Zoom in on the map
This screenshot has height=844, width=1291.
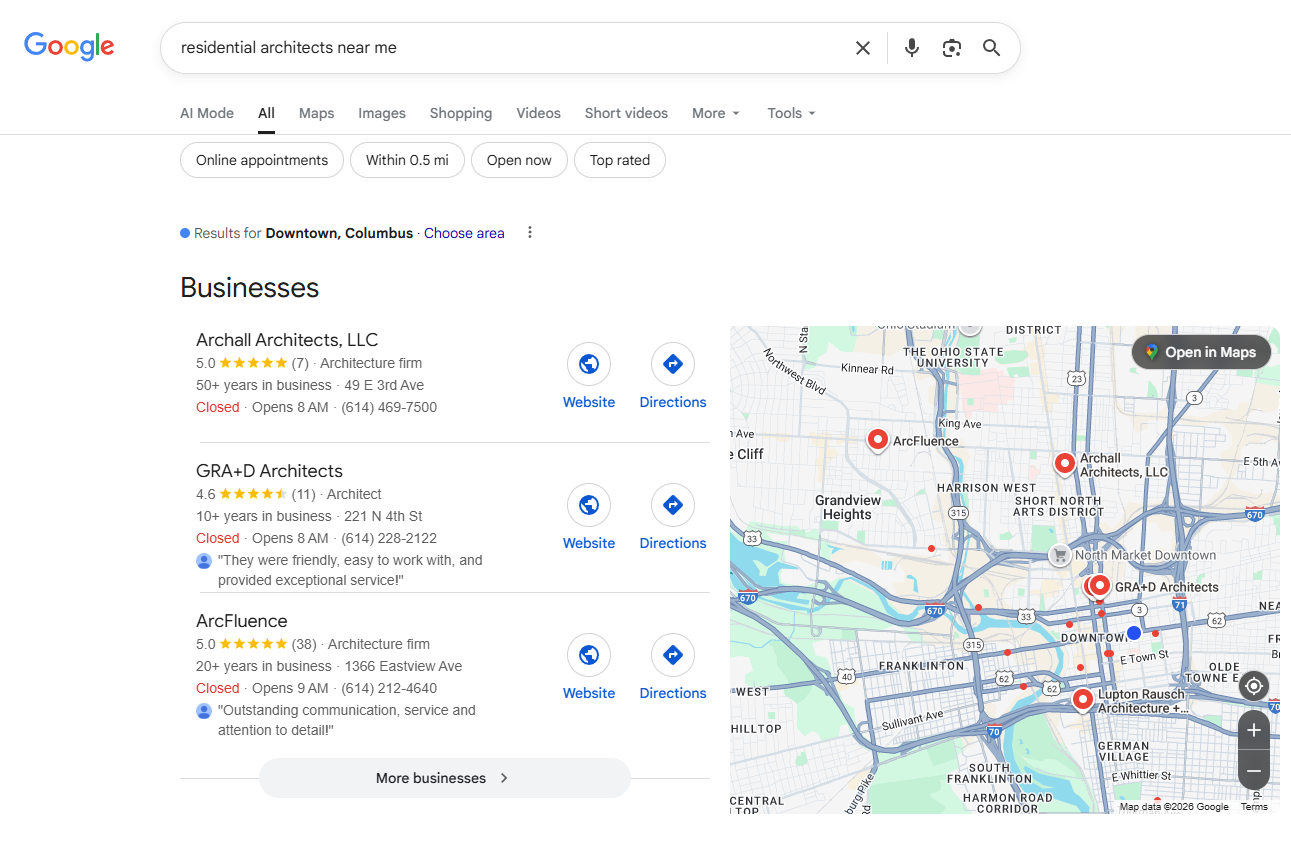(1253, 731)
